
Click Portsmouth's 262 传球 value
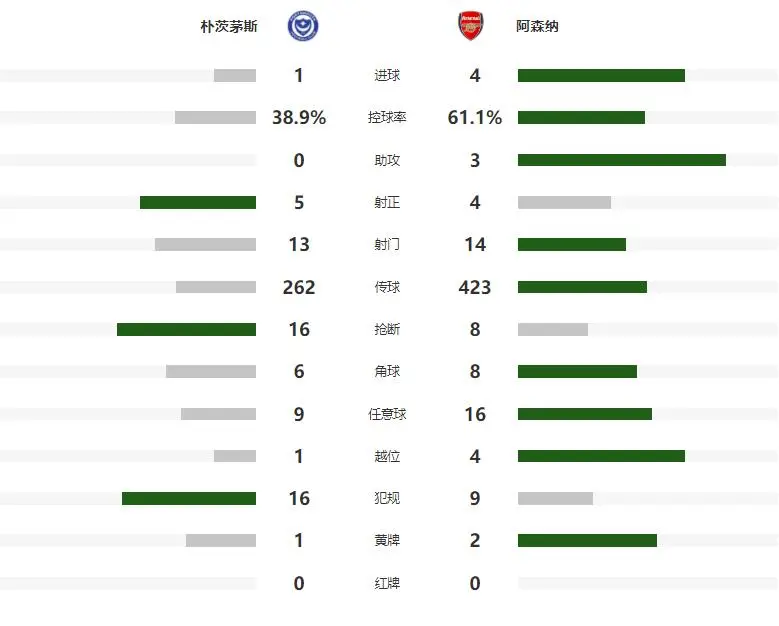point(299,288)
